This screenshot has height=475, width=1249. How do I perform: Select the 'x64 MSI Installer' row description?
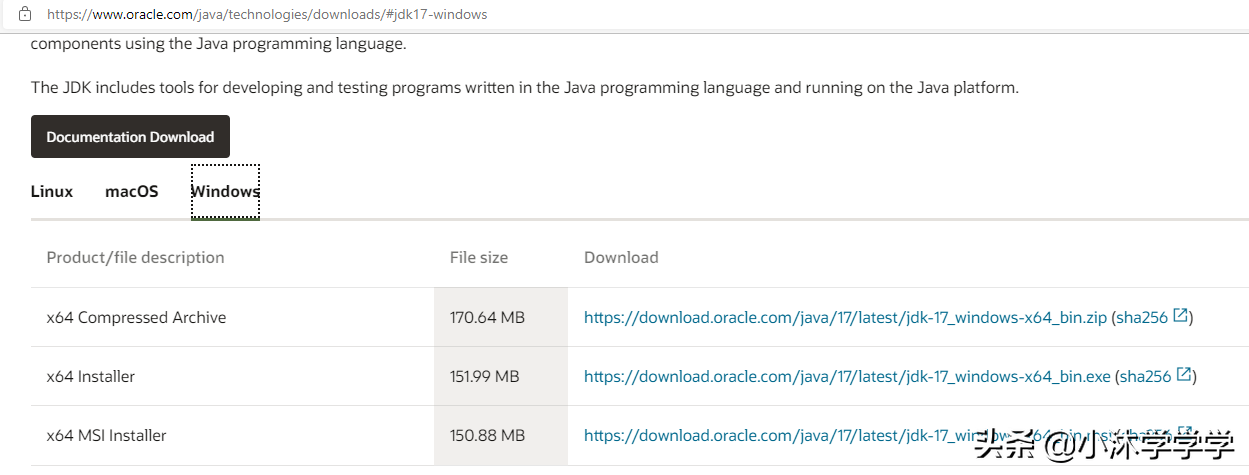[x=106, y=436]
